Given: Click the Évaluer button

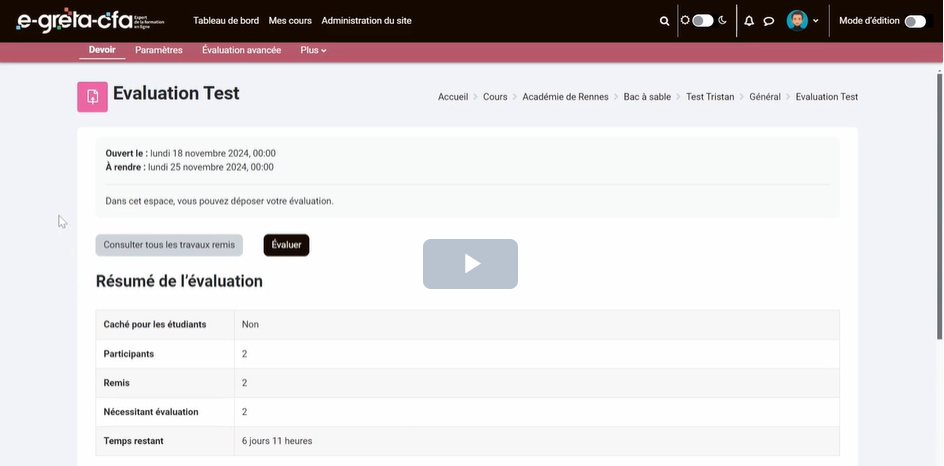Looking at the screenshot, I should click(286, 245).
